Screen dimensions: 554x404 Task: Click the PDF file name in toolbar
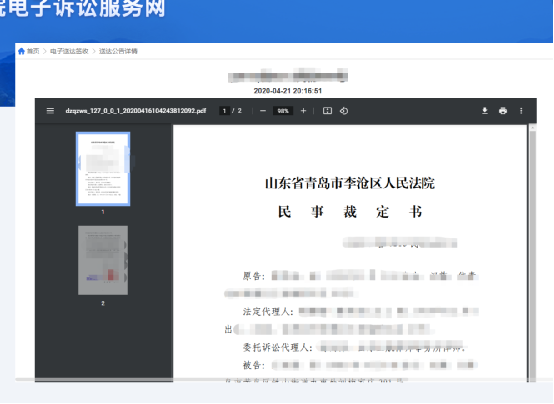(x=136, y=111)
